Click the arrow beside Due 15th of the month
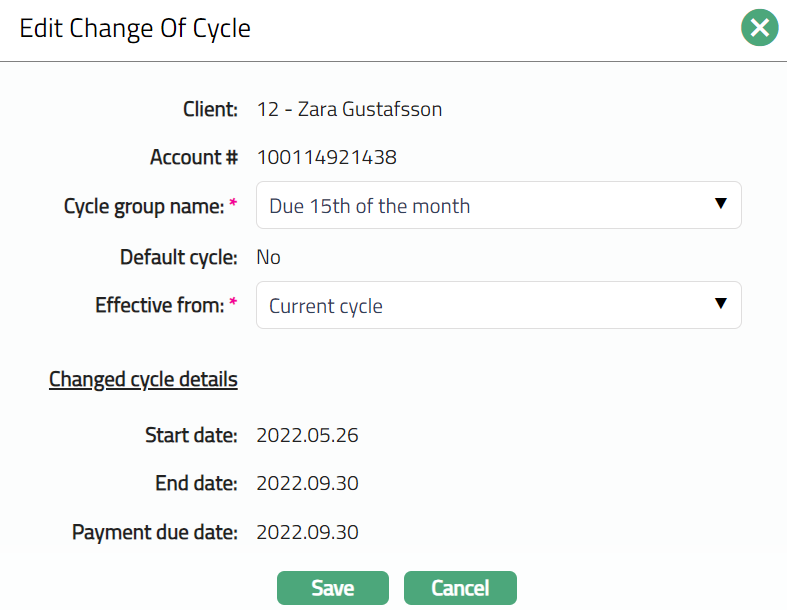787x610 pixels. [720, 205]
